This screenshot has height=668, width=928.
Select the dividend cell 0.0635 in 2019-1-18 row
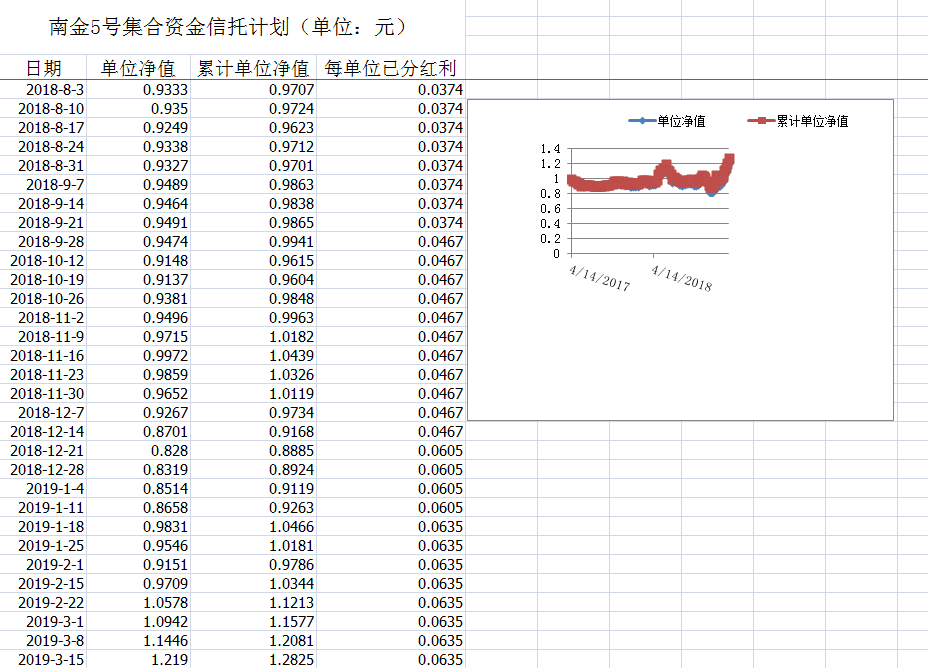click(391, 527)
